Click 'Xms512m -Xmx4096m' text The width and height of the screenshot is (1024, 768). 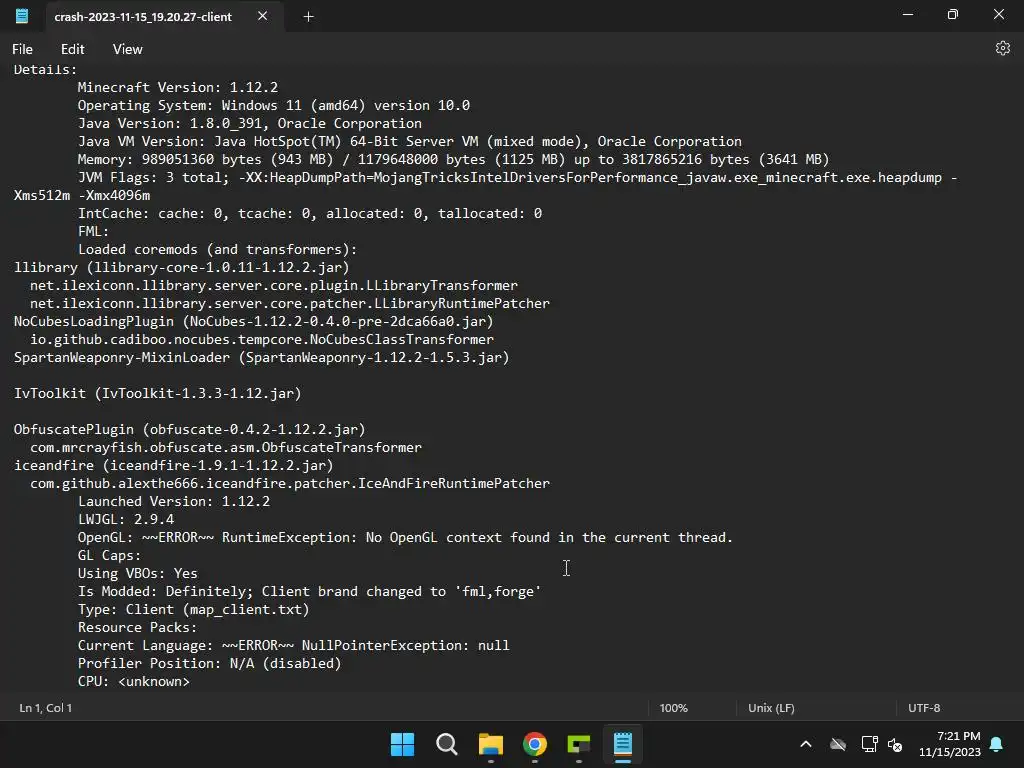click(82, 195)
